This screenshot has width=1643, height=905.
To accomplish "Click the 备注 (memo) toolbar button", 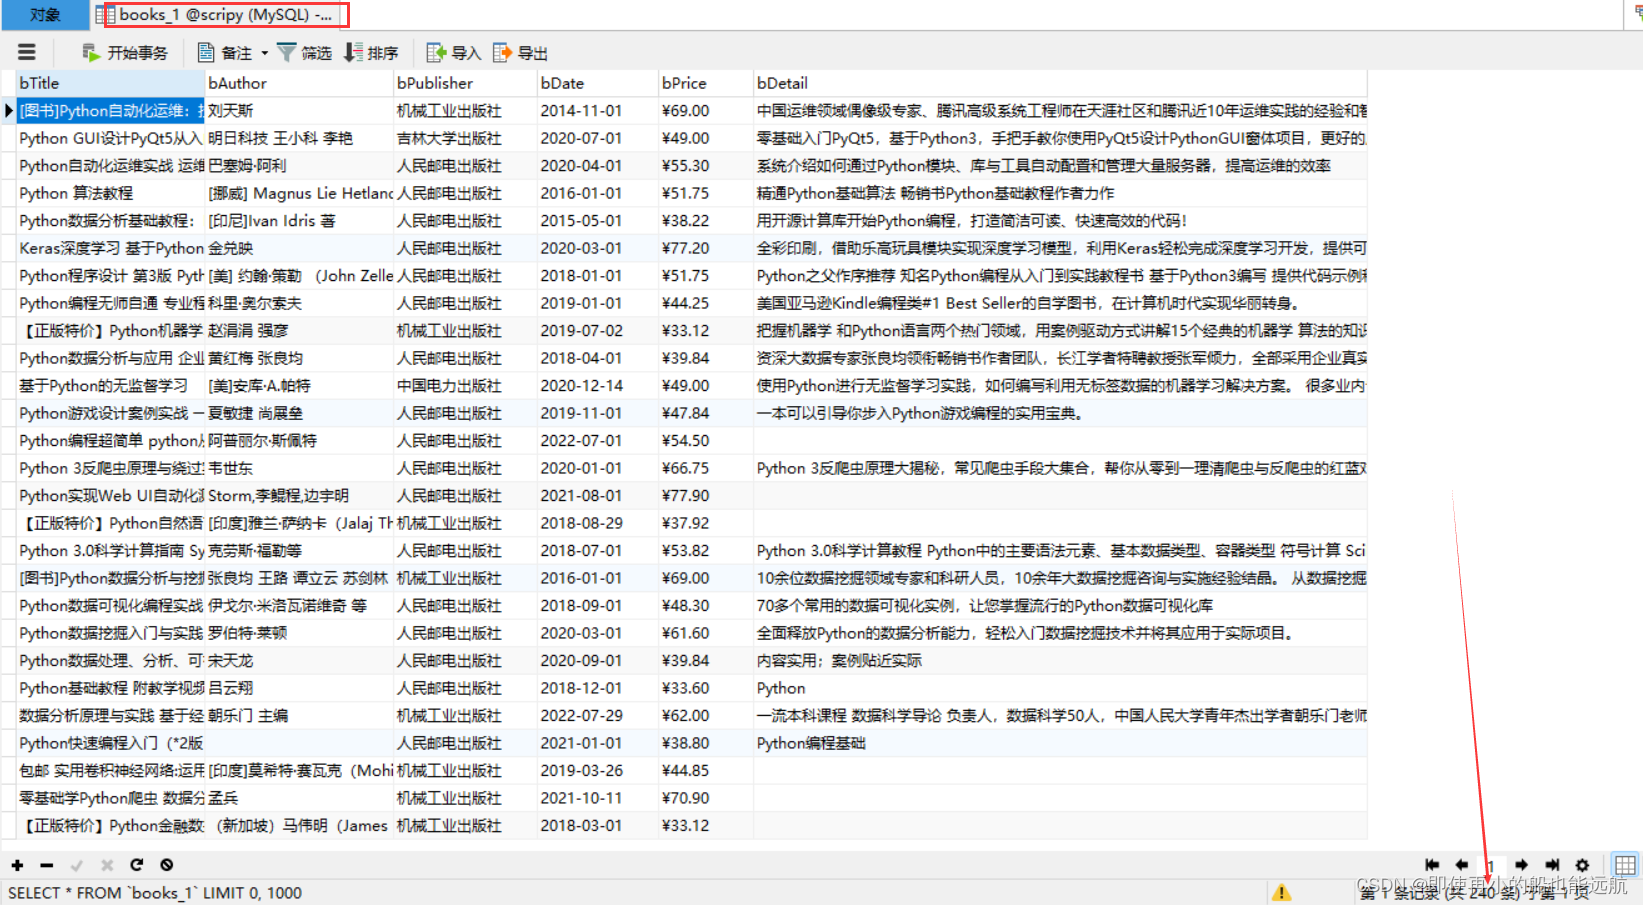I will pyautogui.click(x=225, y=53).
